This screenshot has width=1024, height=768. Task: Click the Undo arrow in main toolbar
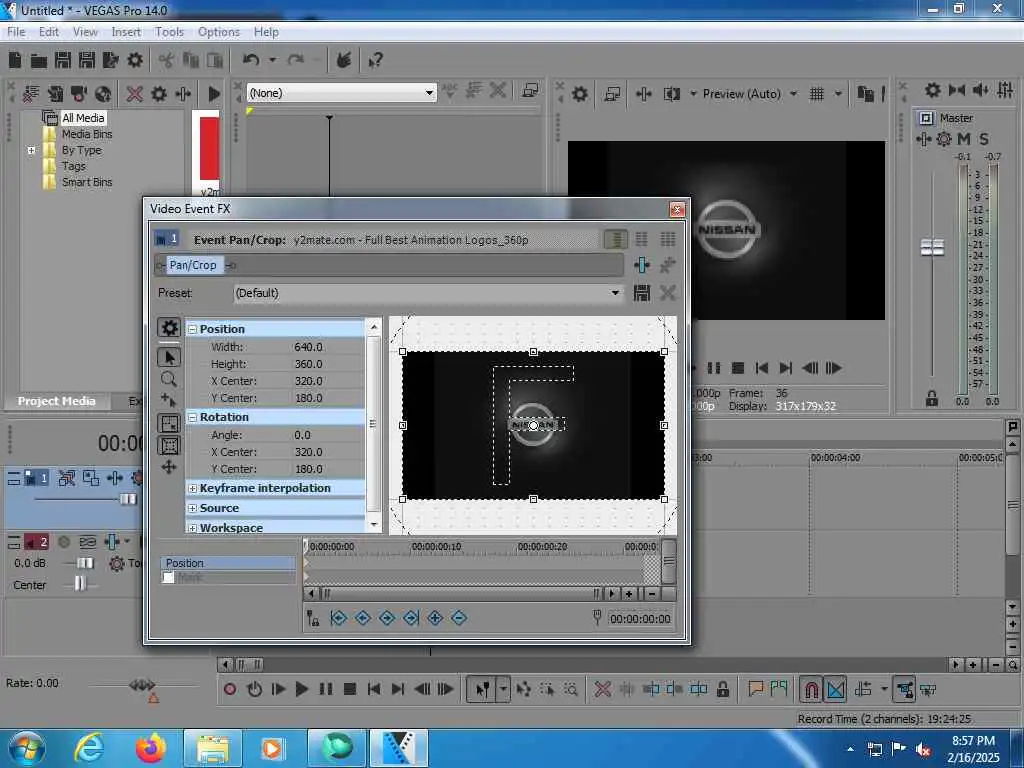click(251, 60)
